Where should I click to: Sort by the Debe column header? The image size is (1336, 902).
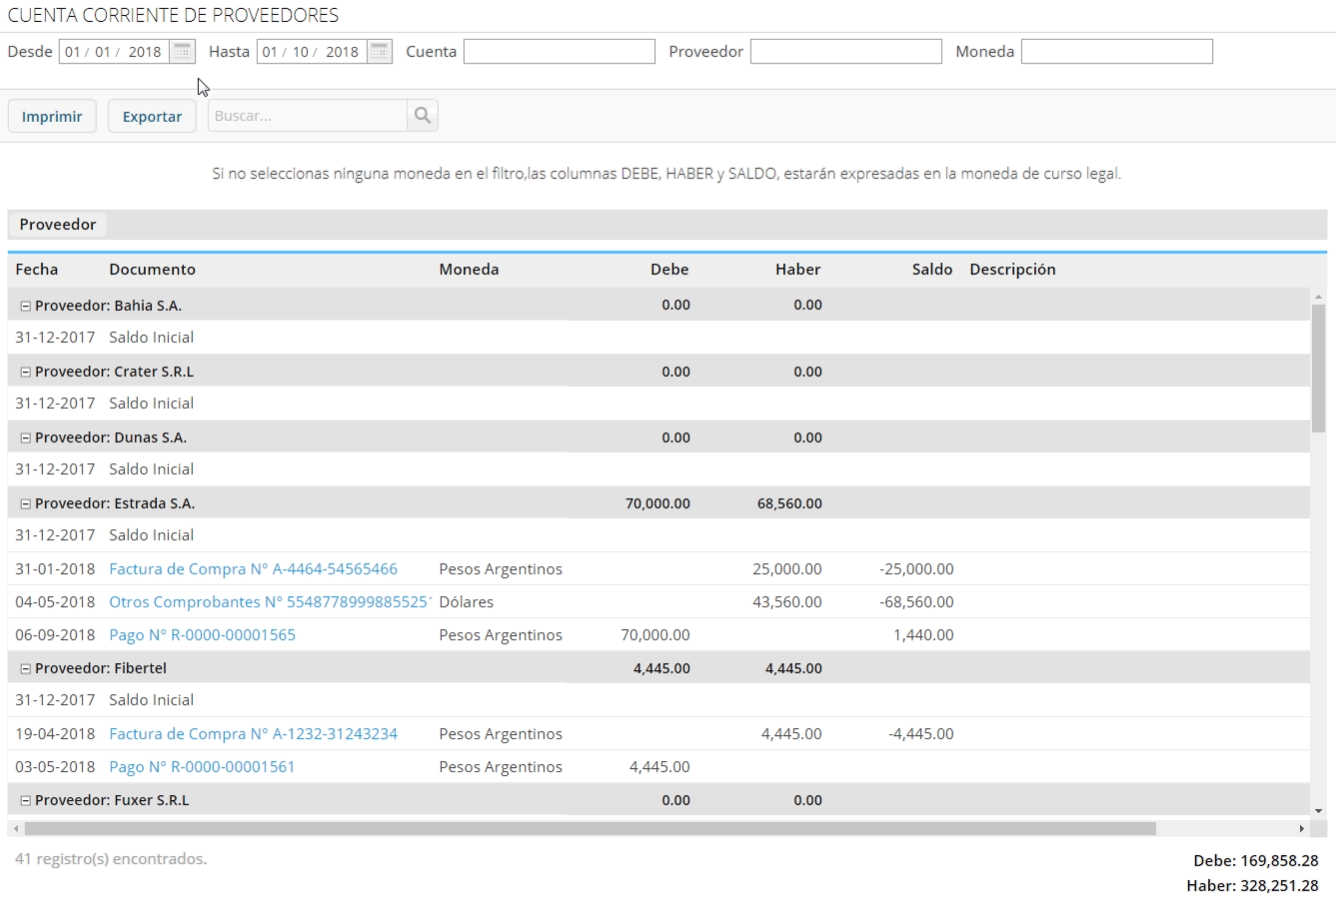669,269
